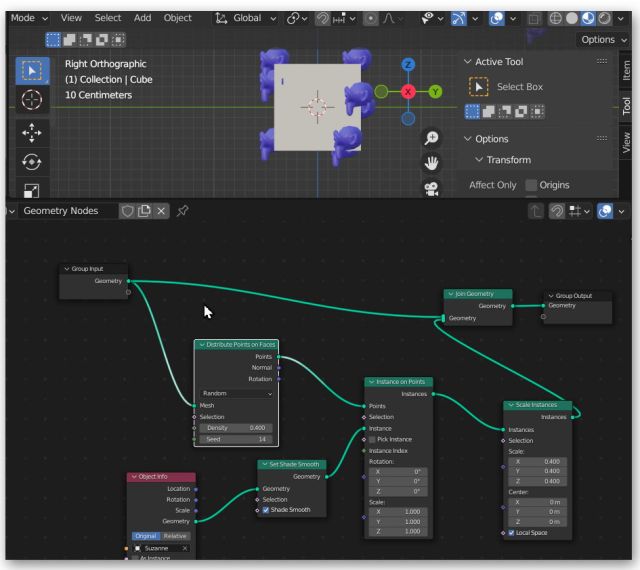The height and width of the screenshot is (570, 640).
Task: Adjust the Seed value field
Action: coord(236,439)
